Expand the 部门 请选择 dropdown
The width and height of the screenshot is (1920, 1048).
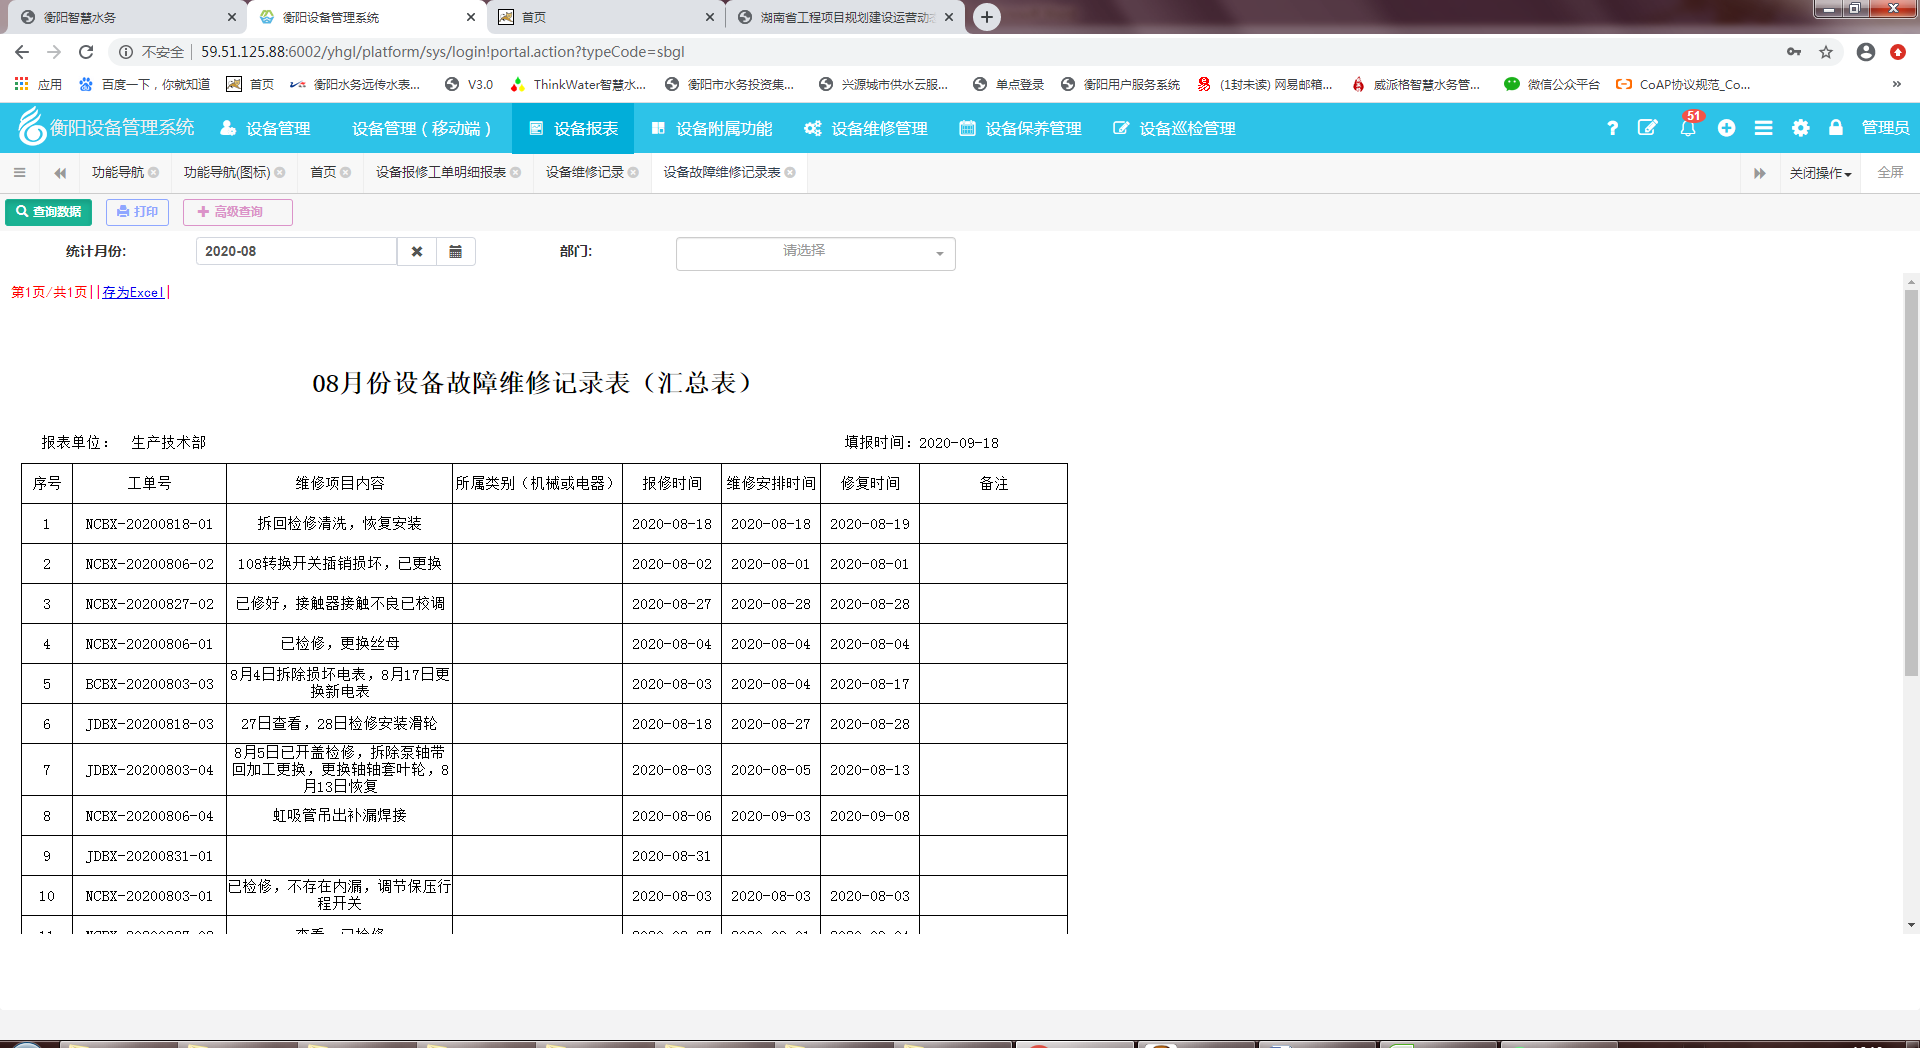point(815,253)
